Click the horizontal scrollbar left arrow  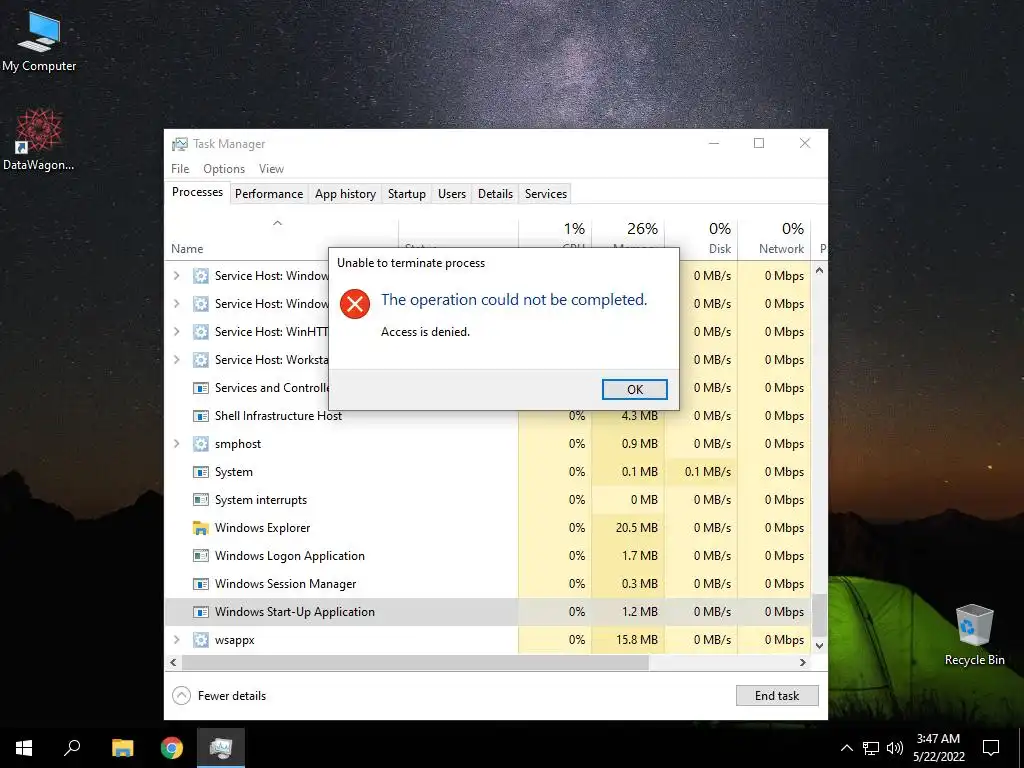pyautogui.click(x=173, y=662)
